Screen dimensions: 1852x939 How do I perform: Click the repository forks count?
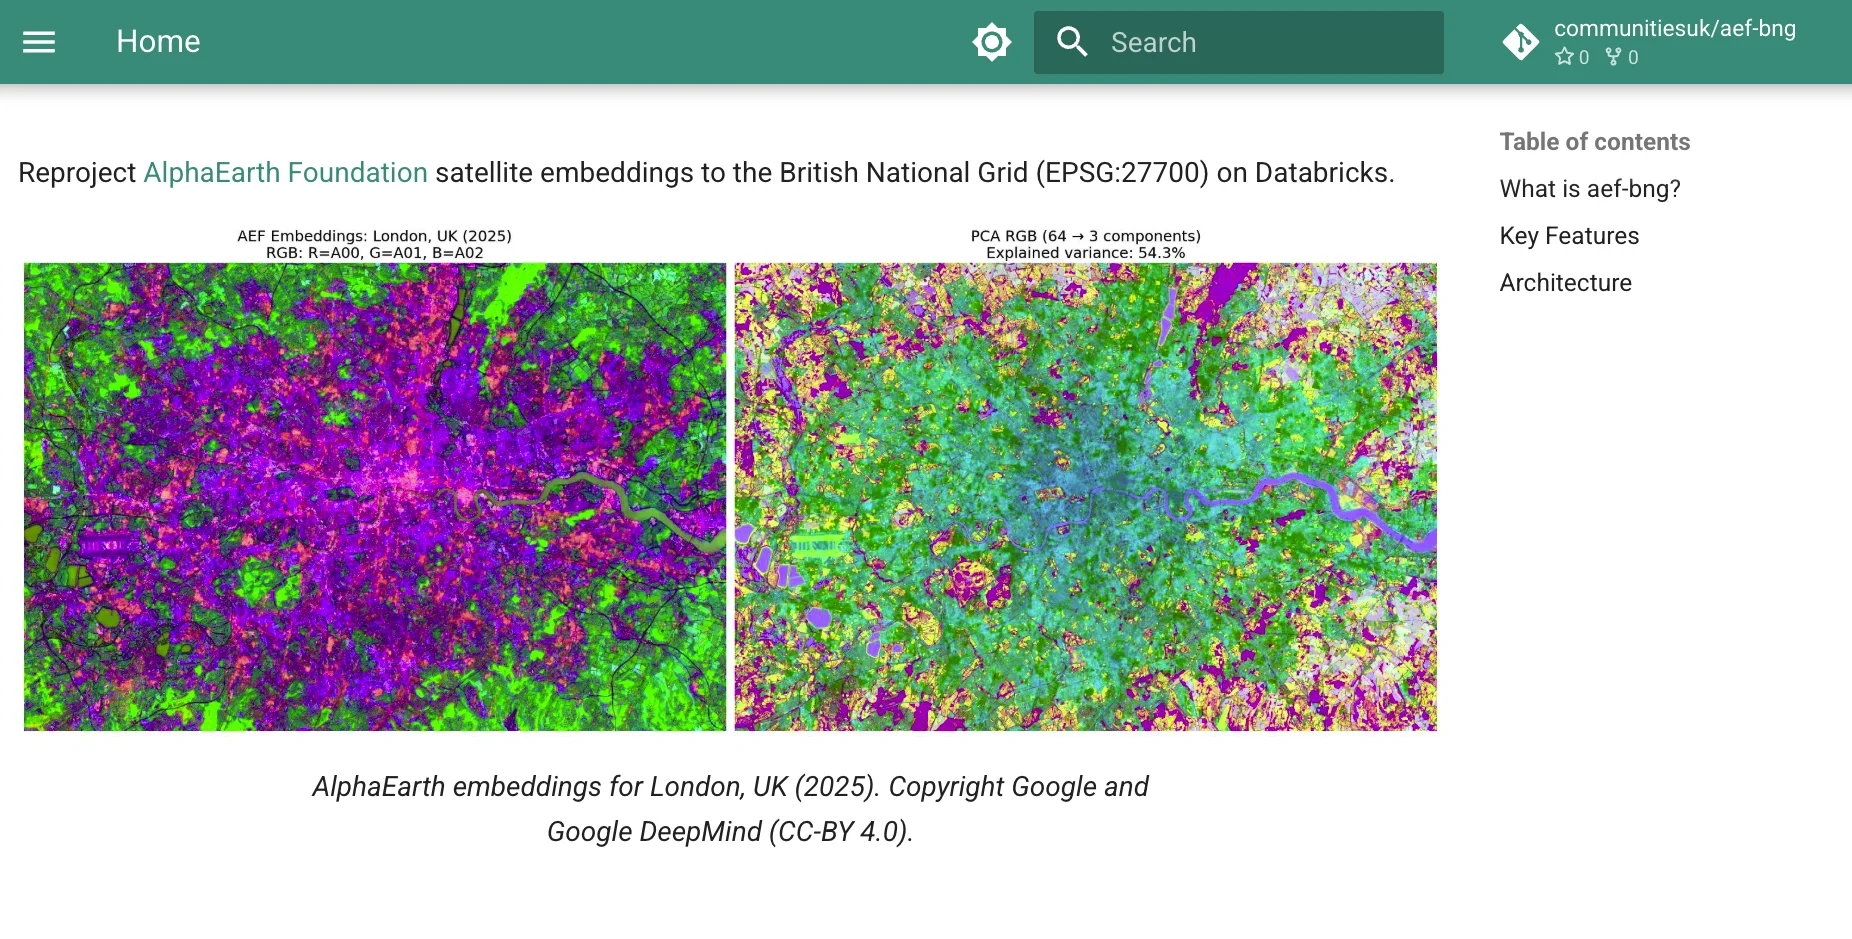(1622, 57)
